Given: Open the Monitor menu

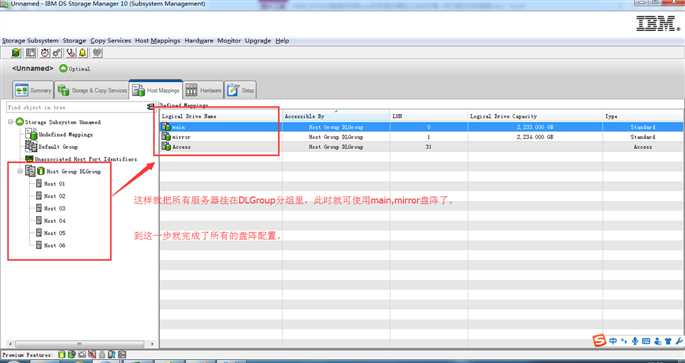Looking at the screenshot, I should (229, 41).
